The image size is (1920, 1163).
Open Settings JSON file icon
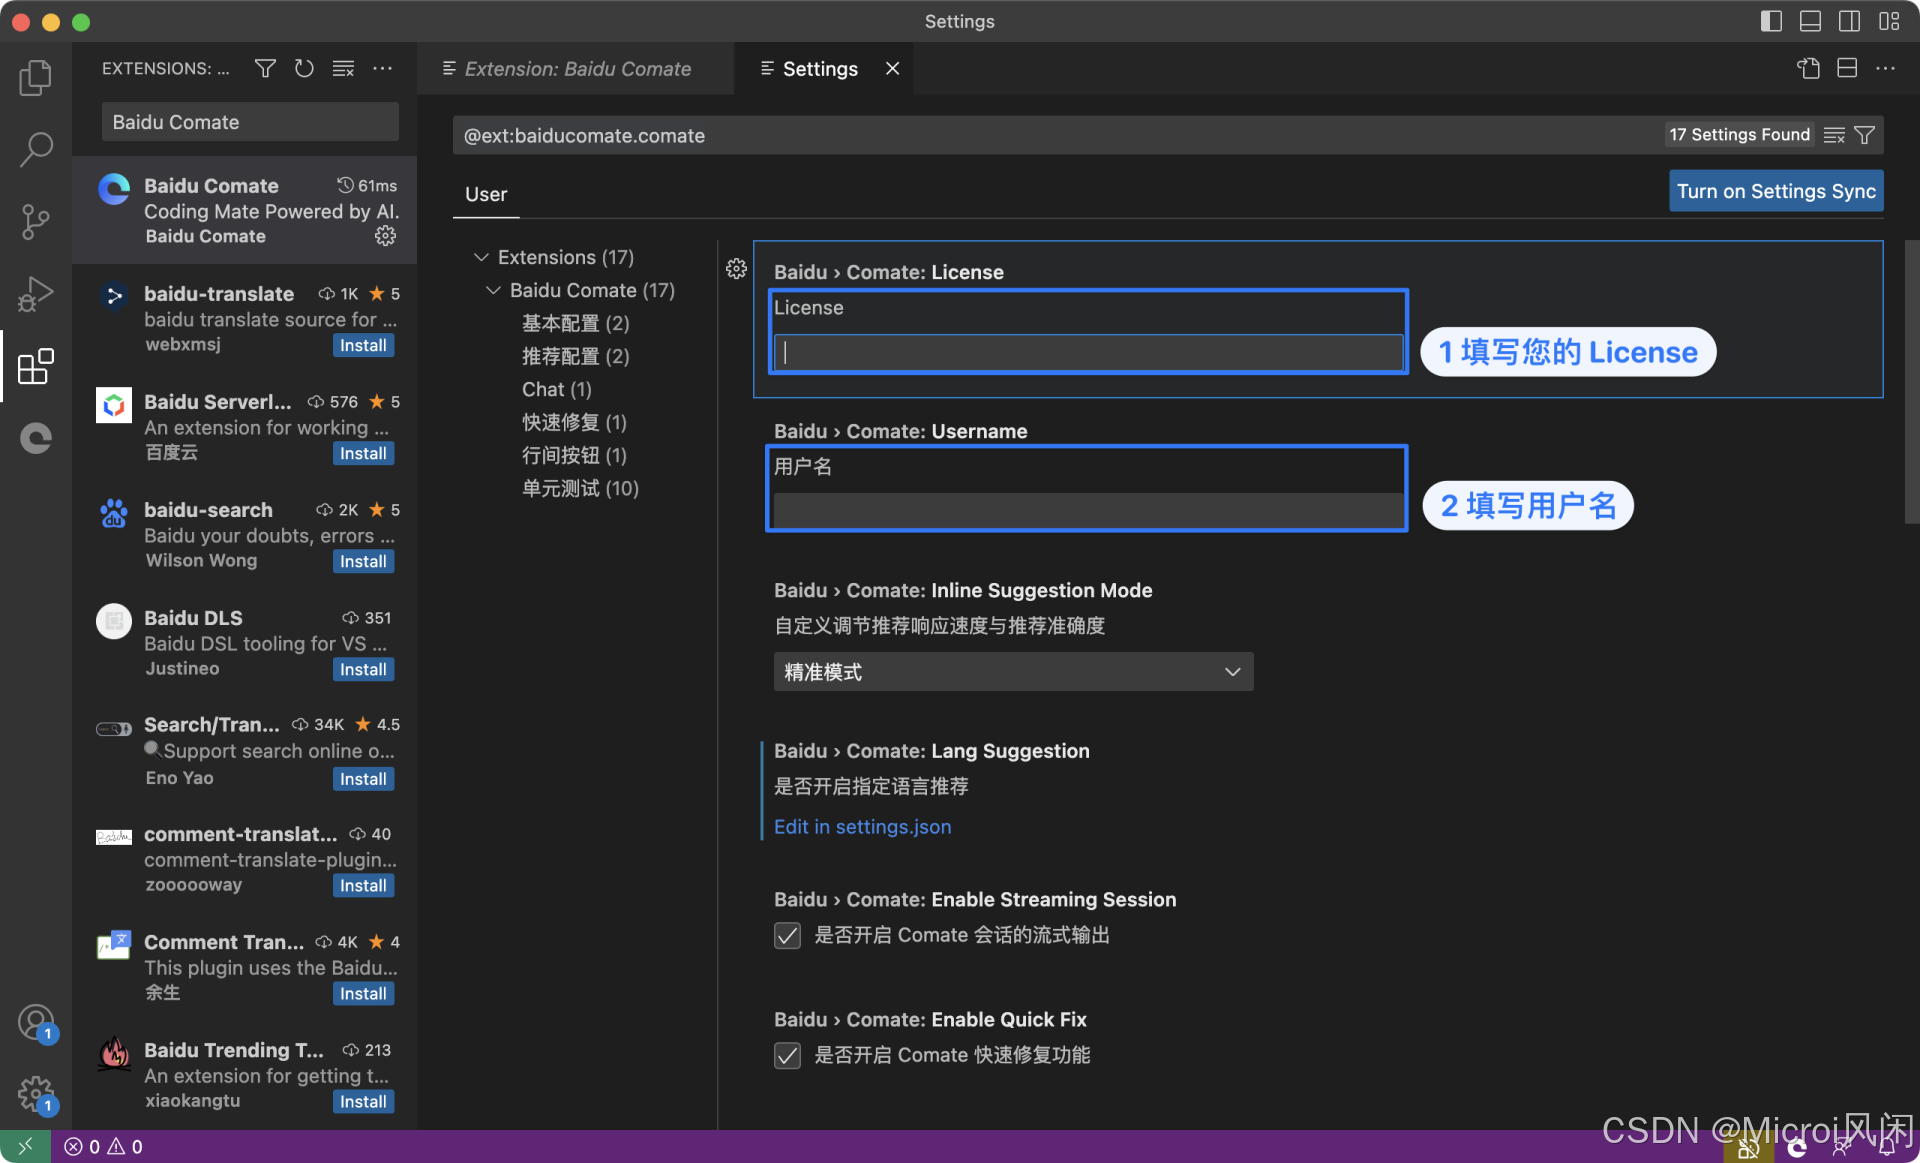pos(1808,68)
